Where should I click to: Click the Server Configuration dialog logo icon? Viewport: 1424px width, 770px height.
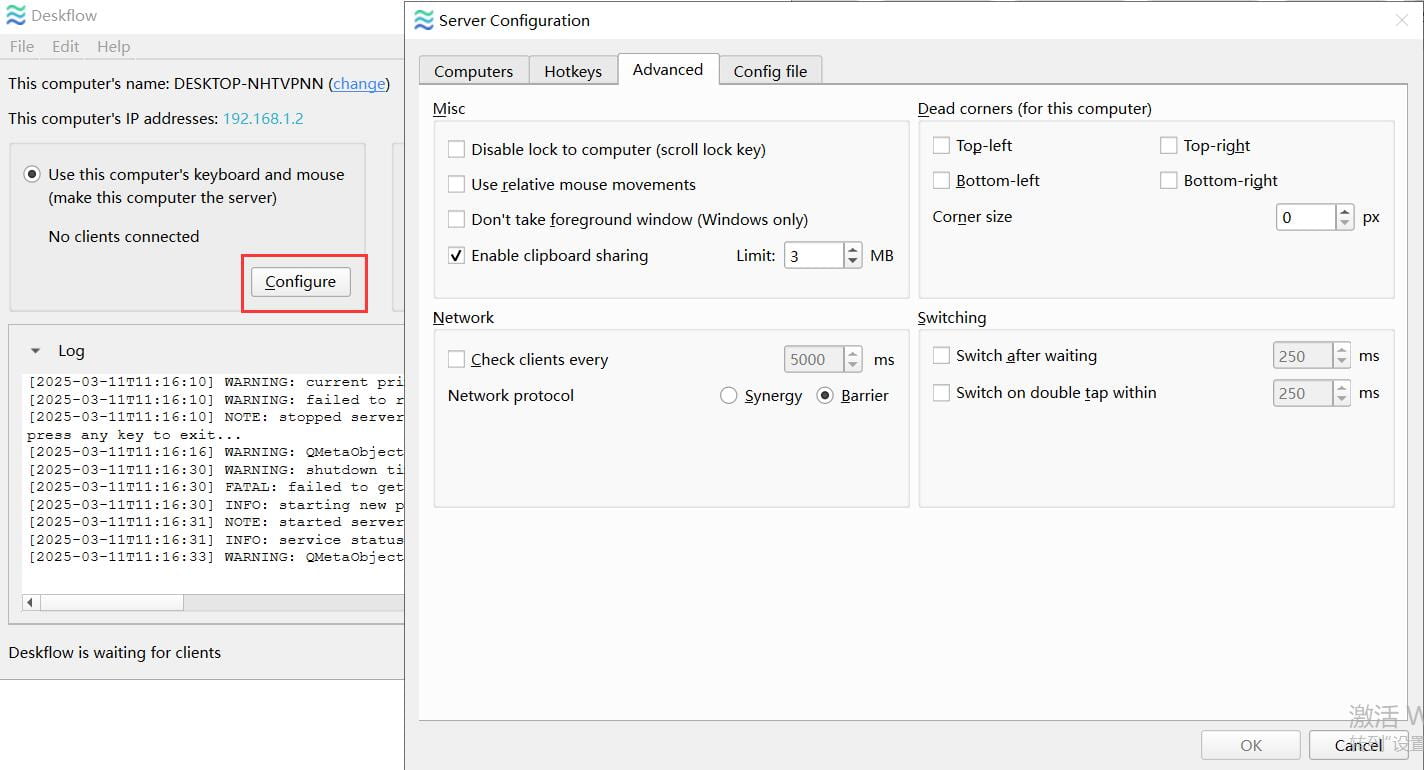point(424,20)
